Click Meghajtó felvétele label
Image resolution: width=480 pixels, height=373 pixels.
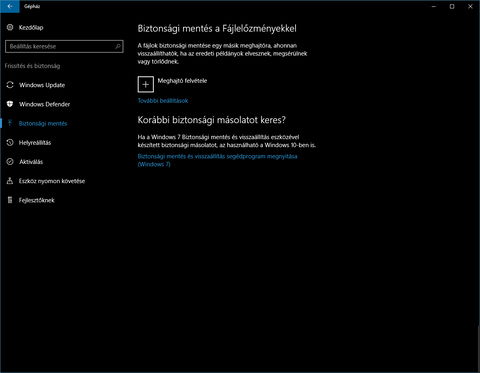pos(182,81)
